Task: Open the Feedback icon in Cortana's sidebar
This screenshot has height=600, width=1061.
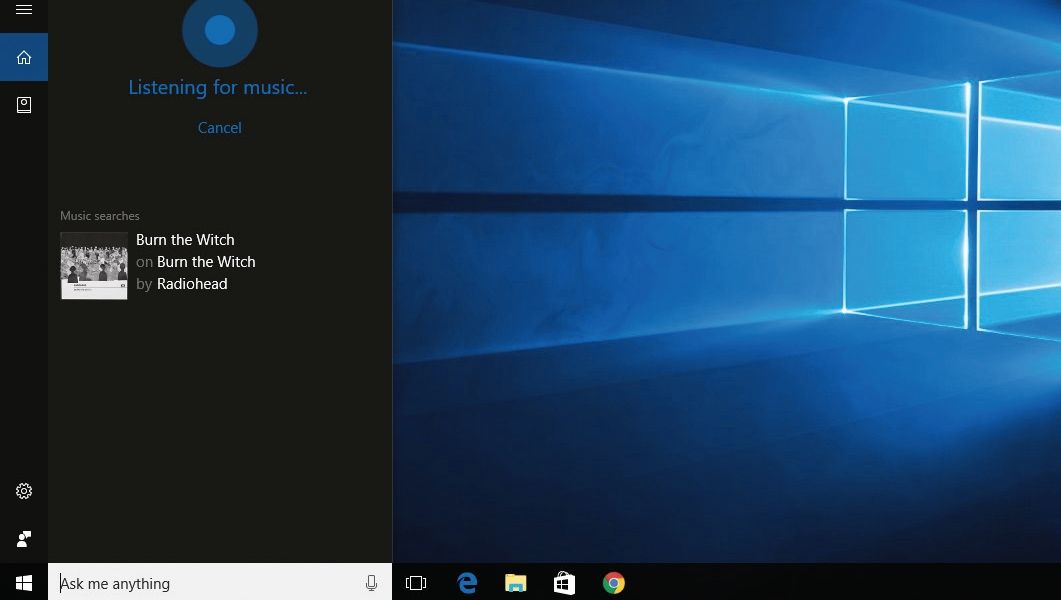Action: [x=23, y=537]
